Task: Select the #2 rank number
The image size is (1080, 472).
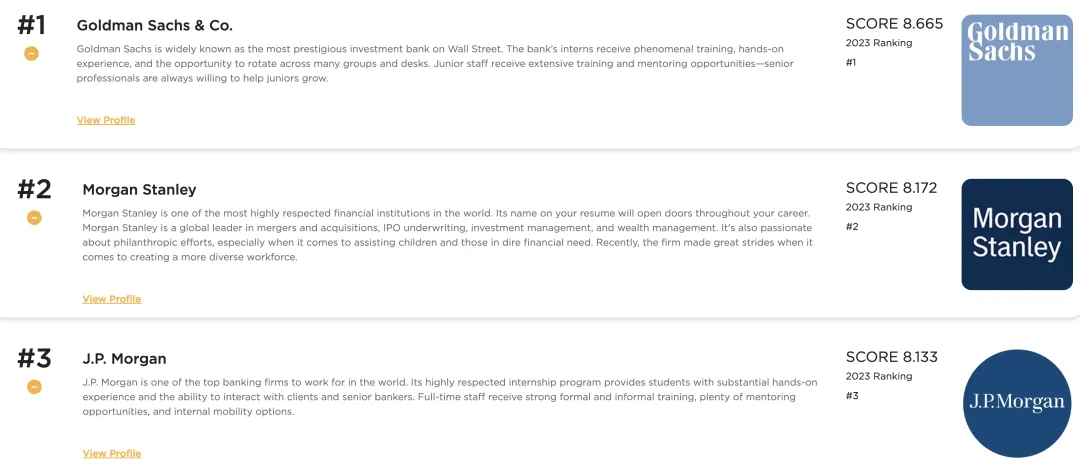Action: point(34,189)
